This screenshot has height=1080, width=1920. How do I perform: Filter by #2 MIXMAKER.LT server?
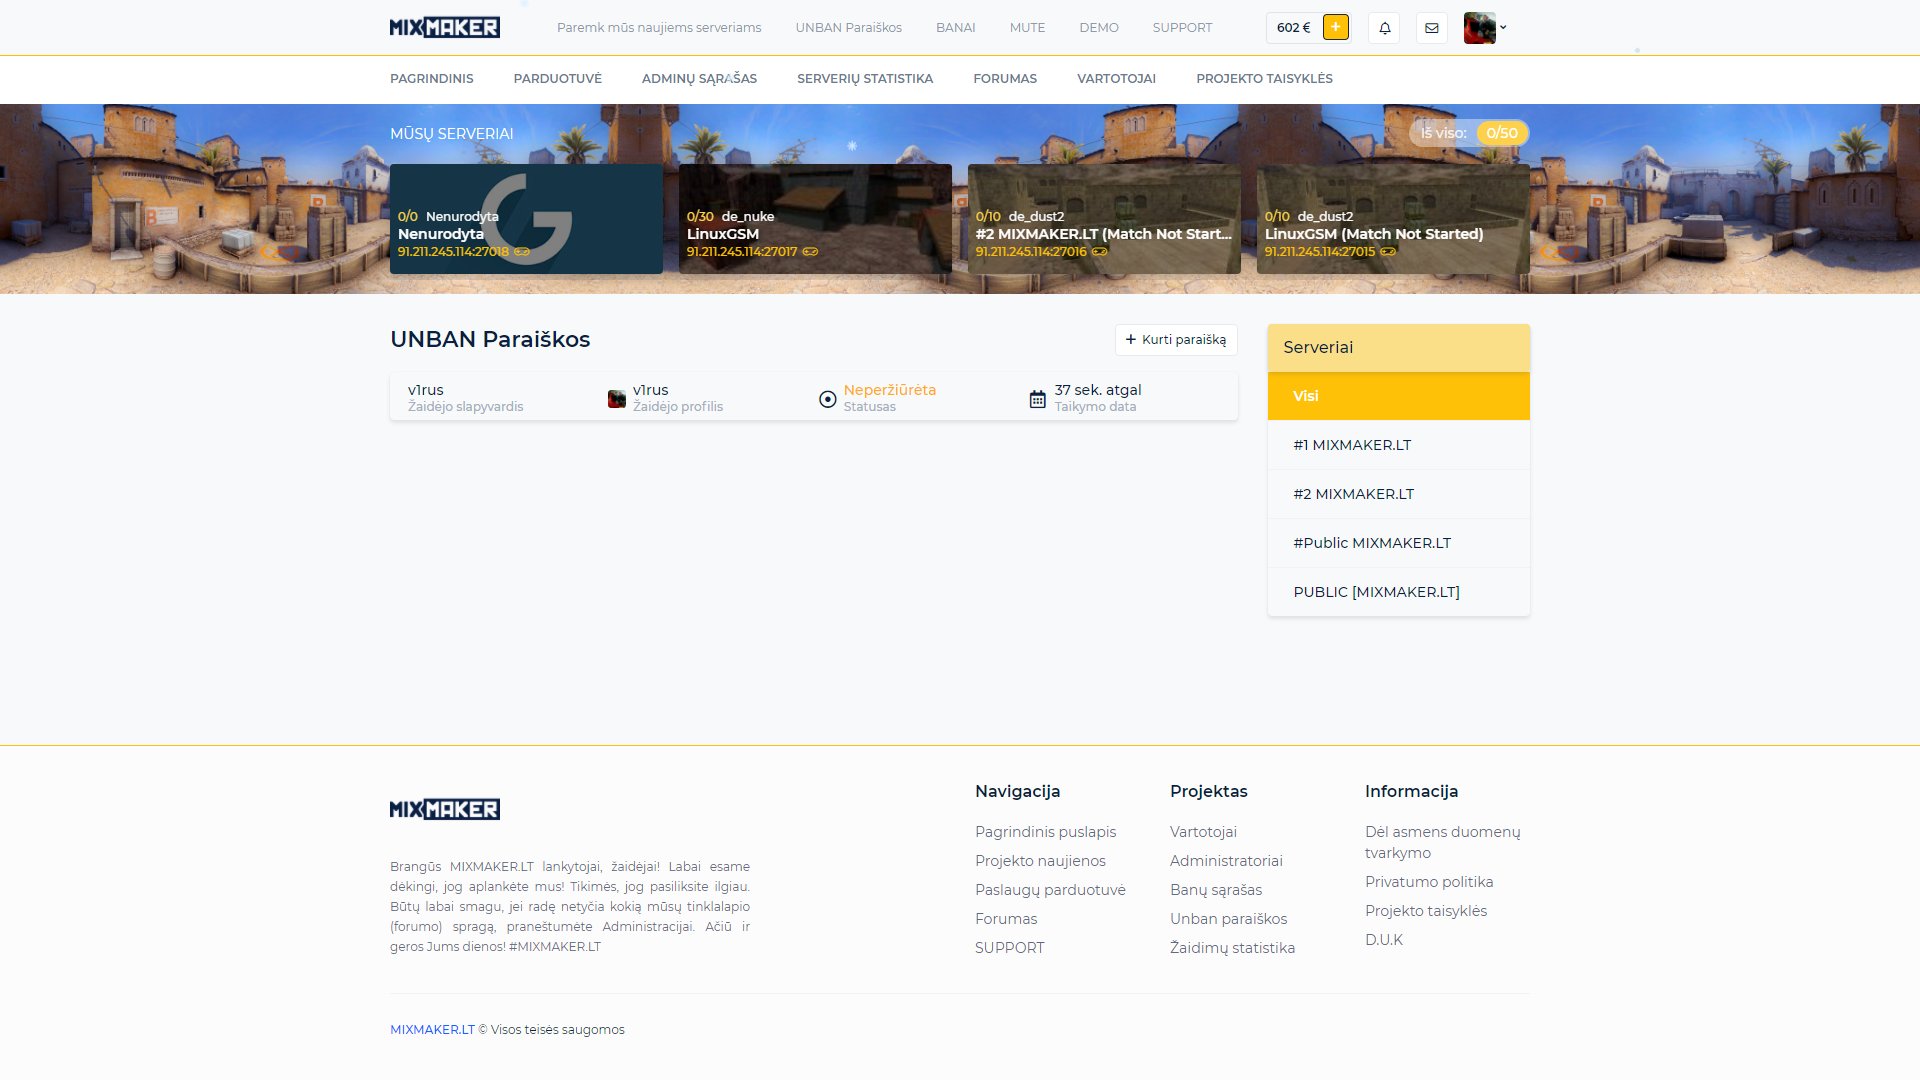pos(1398,494)
